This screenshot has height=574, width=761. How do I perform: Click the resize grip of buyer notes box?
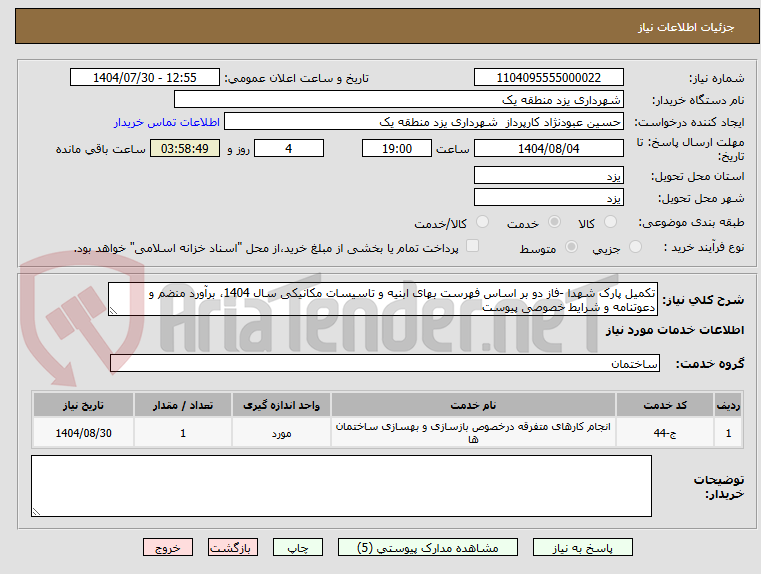pos(36,511)
